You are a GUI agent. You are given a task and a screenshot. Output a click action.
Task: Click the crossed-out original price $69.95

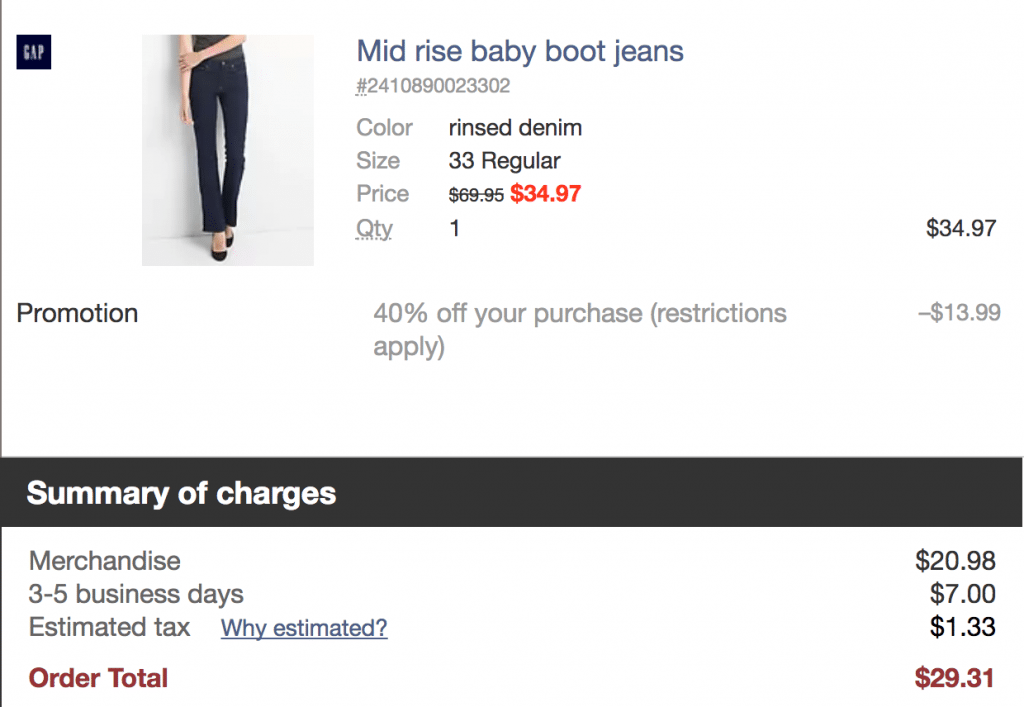(477, 195)
